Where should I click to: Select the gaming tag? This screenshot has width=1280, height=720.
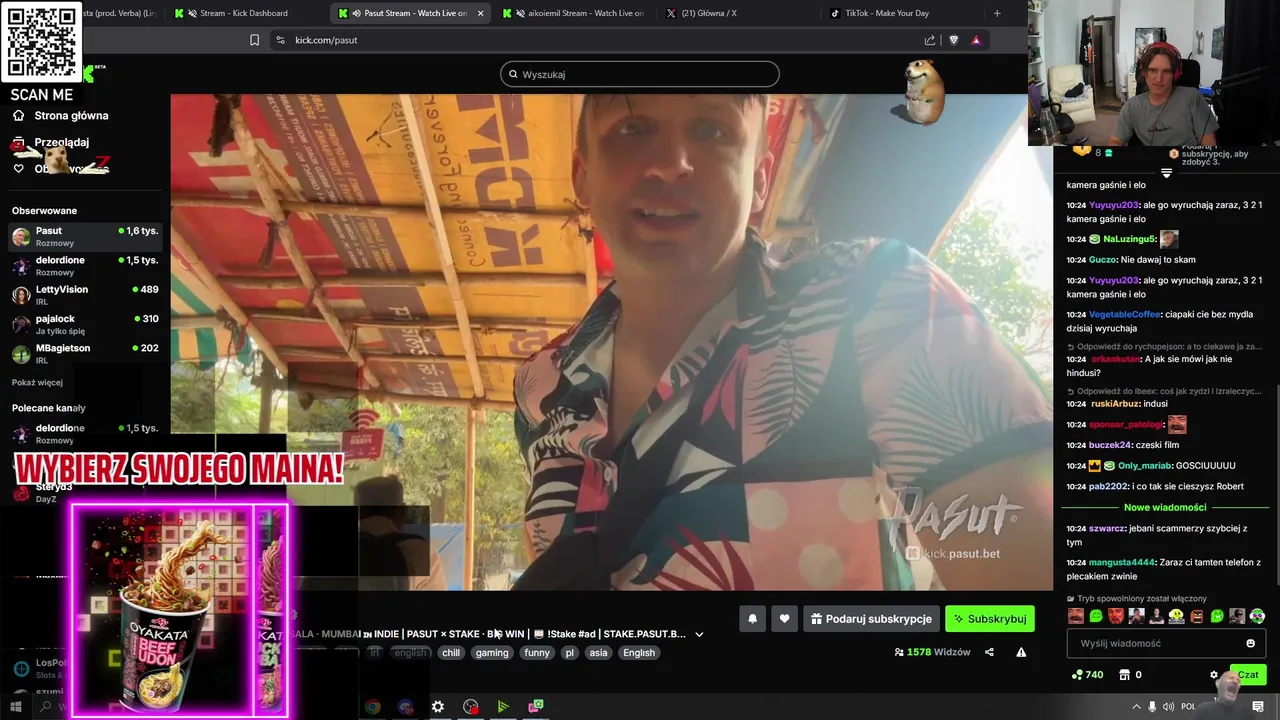click(492, 653)
